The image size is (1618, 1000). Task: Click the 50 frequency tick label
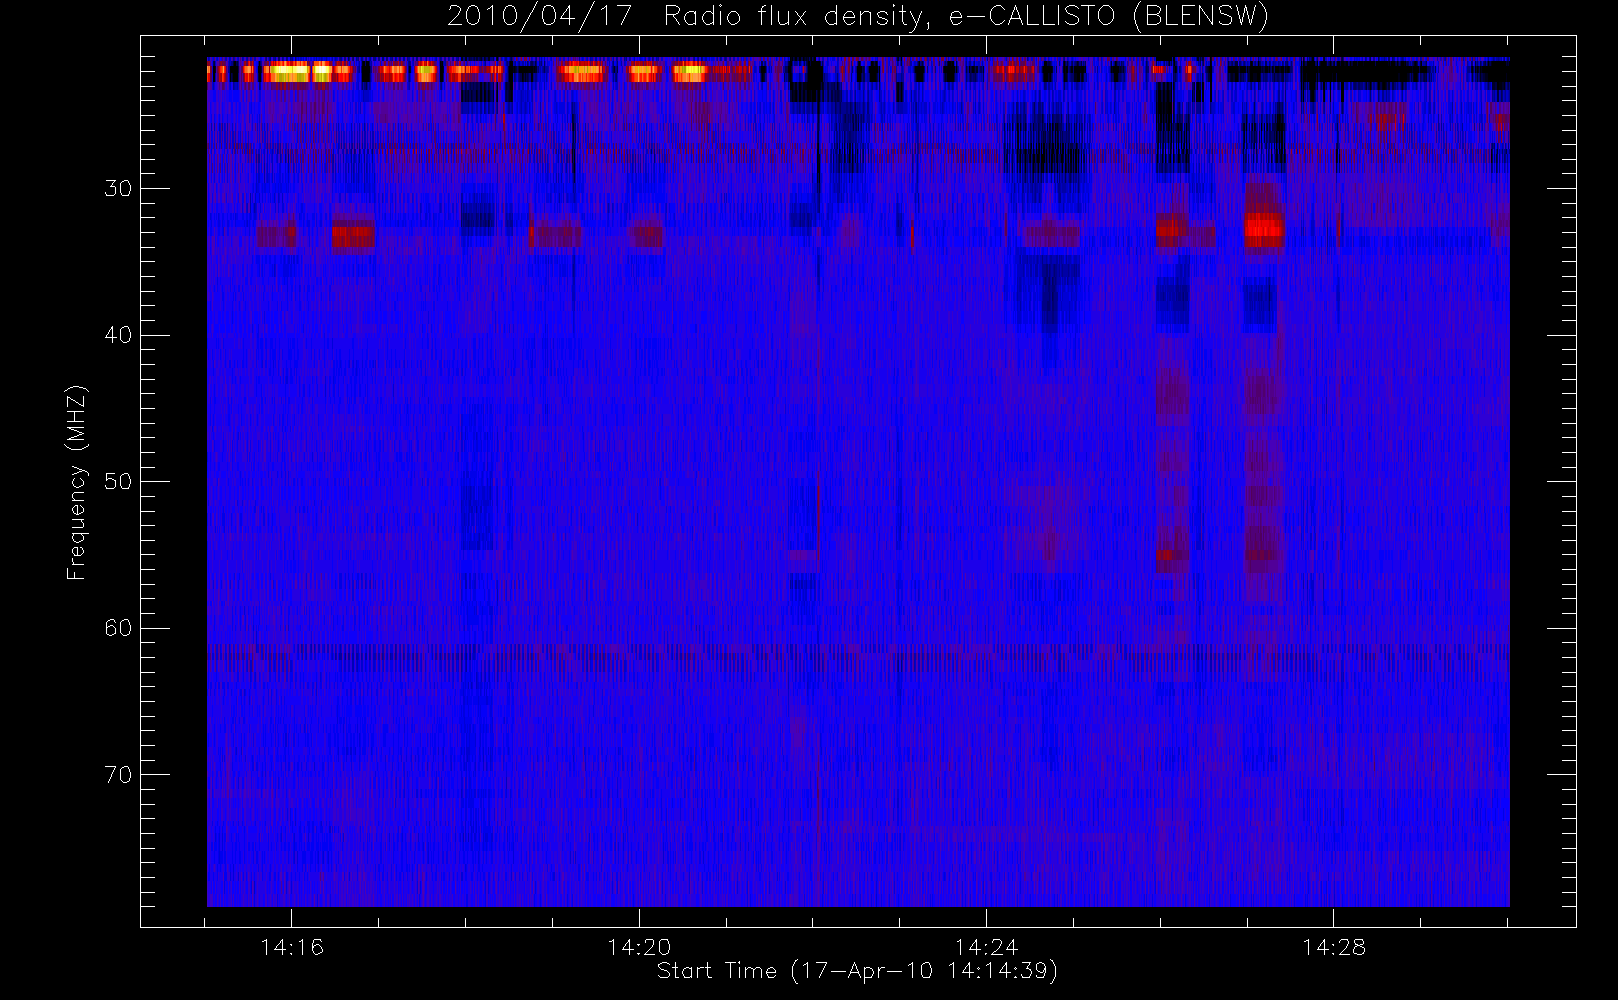pos(118,481)
